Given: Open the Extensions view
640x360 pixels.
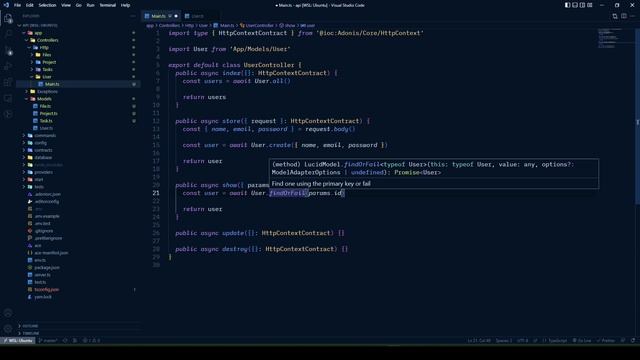Looking at the screenshot, I should click(8, 82).
